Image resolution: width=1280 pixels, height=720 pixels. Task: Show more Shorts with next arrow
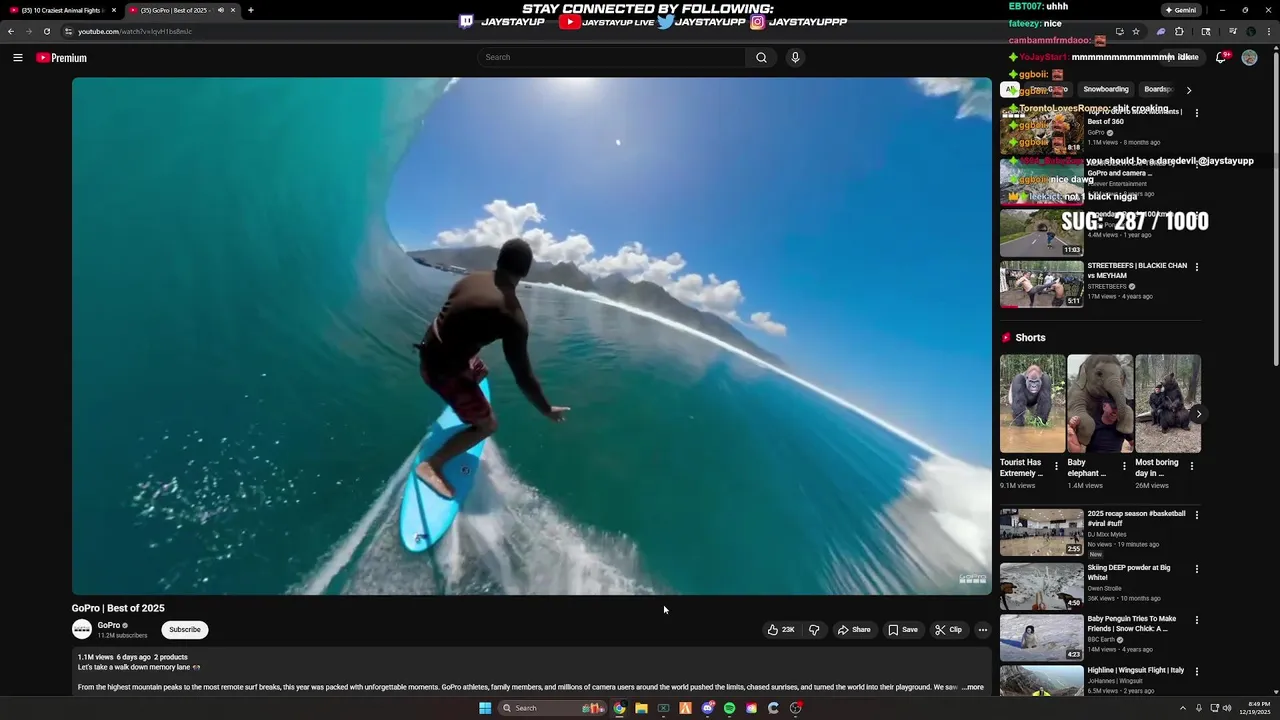[1198, 414]
